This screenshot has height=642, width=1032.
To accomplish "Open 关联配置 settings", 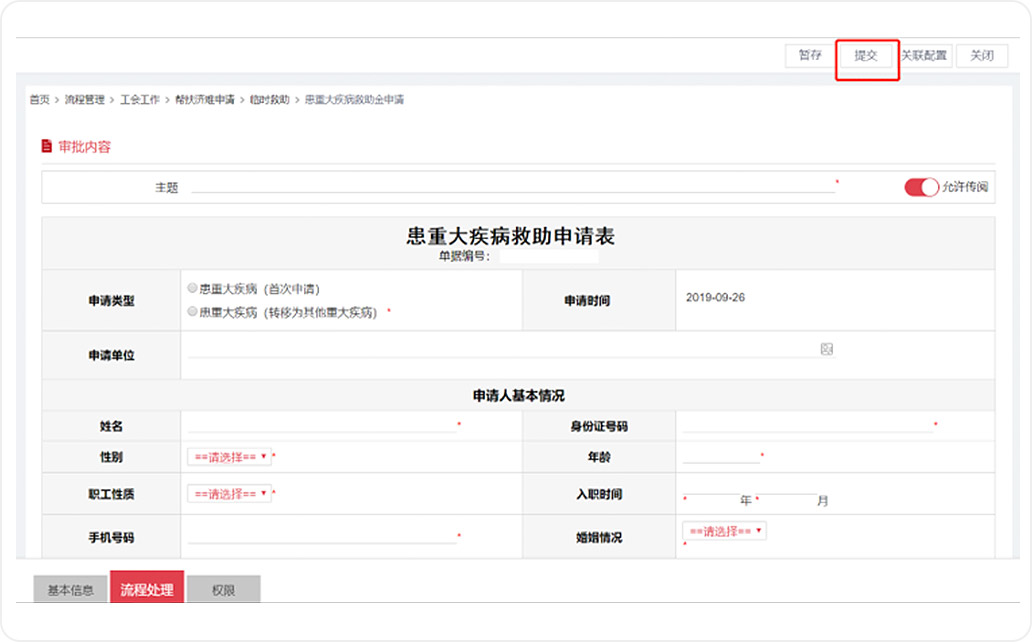I will tap(924, 56).
